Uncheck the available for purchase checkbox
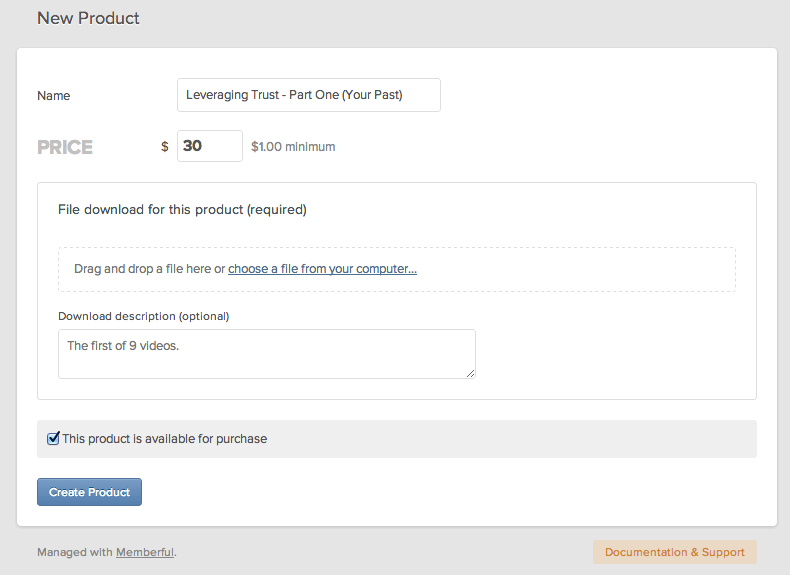The width and height of the screenshot is (790, 575). click(x=54, y=438)
